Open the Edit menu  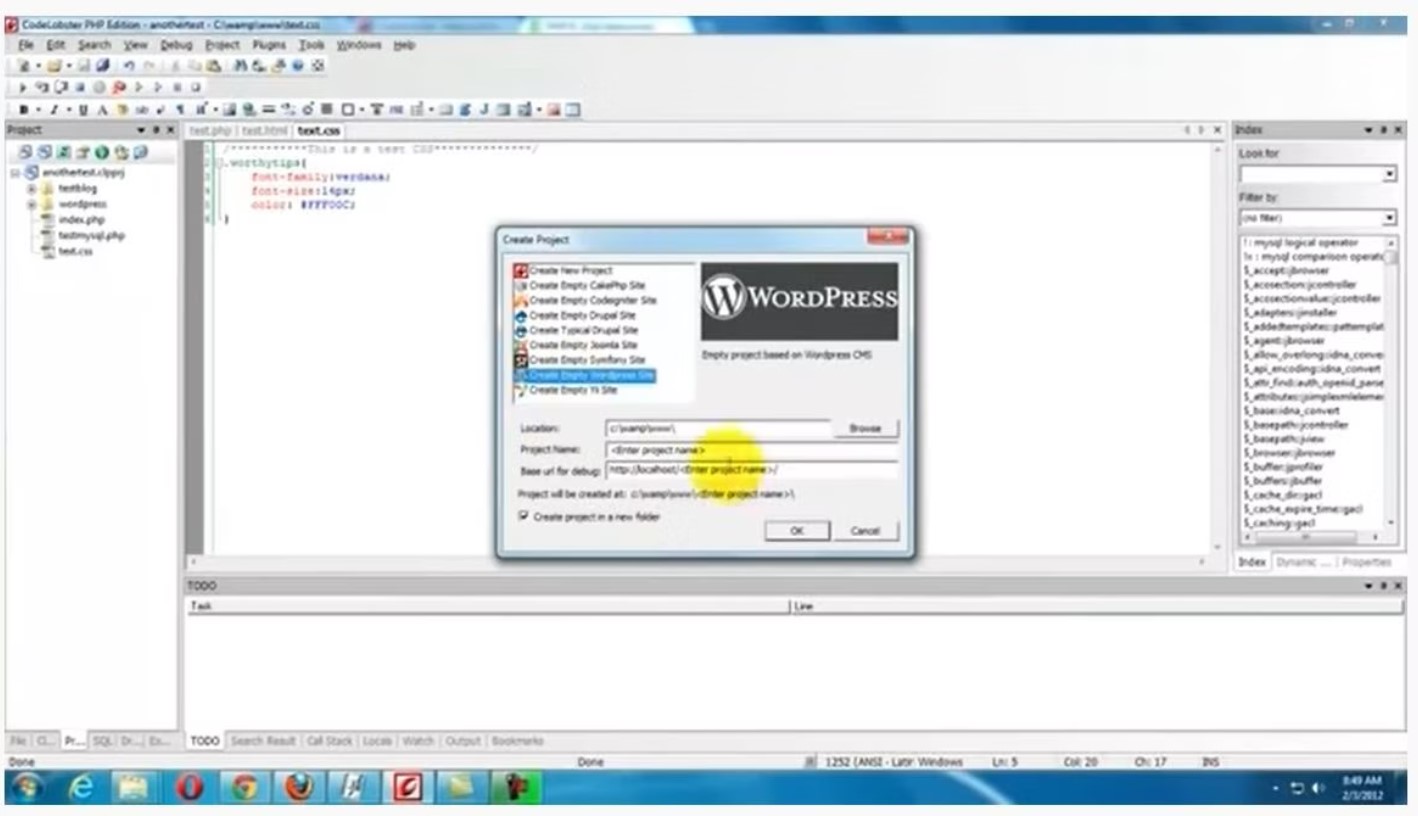tap(56, 45)
